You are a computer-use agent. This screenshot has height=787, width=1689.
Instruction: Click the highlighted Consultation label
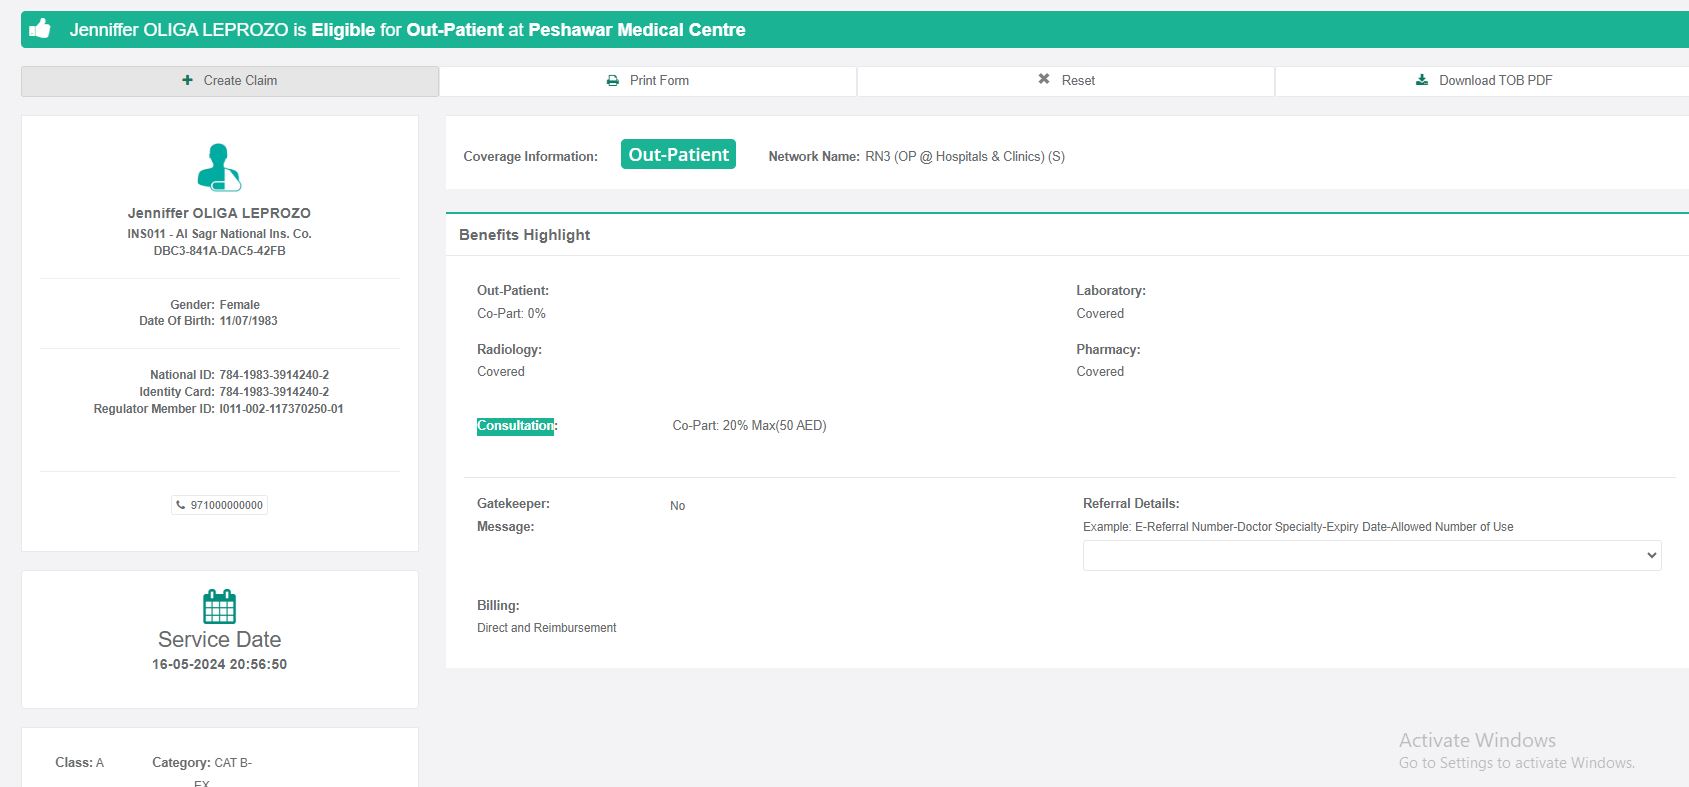515,426
